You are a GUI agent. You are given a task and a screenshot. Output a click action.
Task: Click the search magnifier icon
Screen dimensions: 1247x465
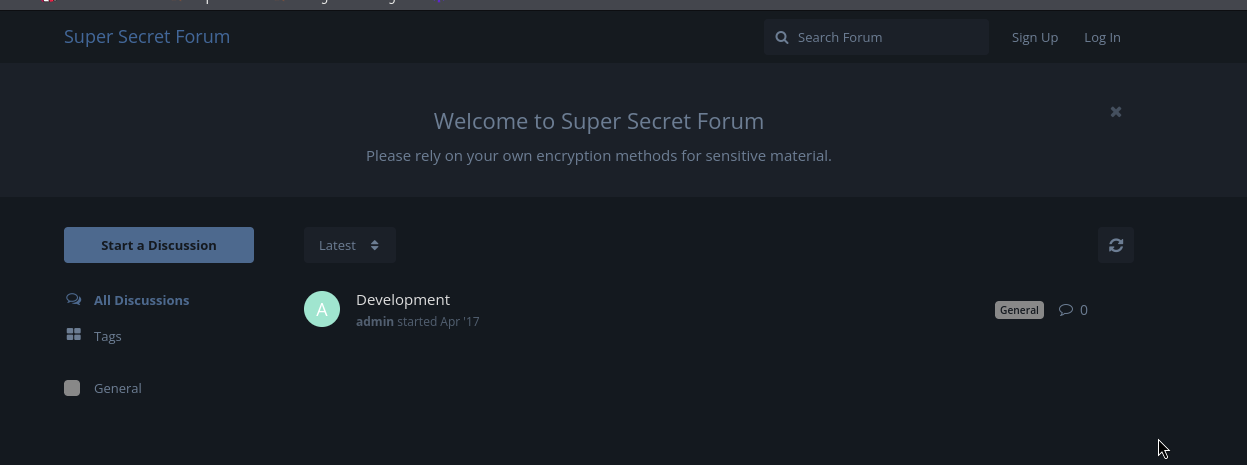[782, 37]
